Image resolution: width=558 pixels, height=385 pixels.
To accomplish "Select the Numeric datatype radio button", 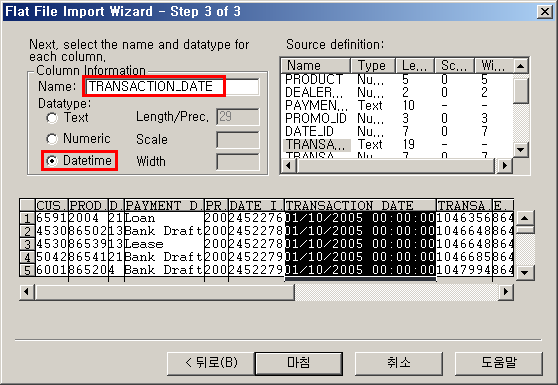I will (x=52, y=139).
